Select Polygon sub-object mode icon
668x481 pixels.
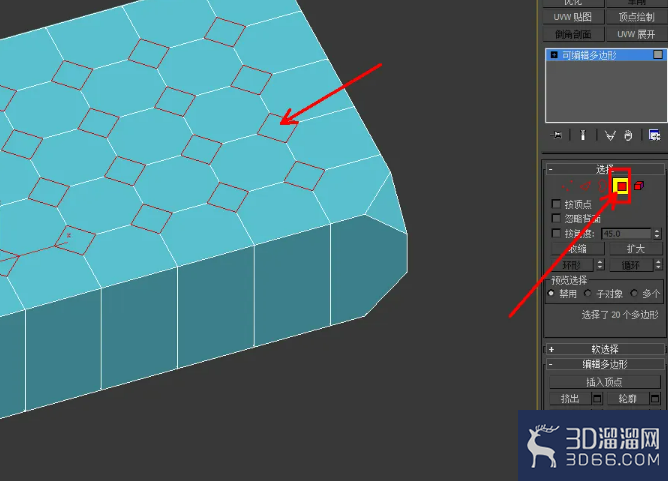coord(622,186)
